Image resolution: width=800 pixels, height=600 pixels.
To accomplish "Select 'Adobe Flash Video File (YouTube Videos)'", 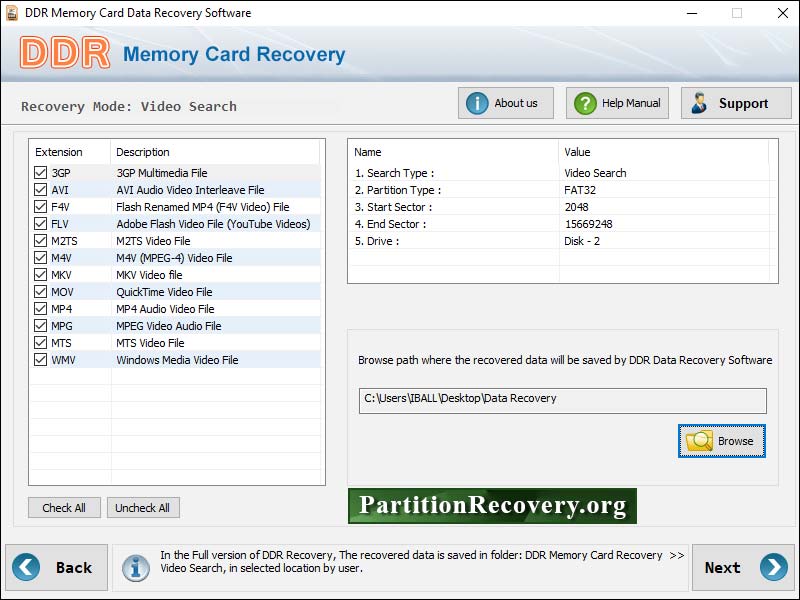I will [213, 224].
